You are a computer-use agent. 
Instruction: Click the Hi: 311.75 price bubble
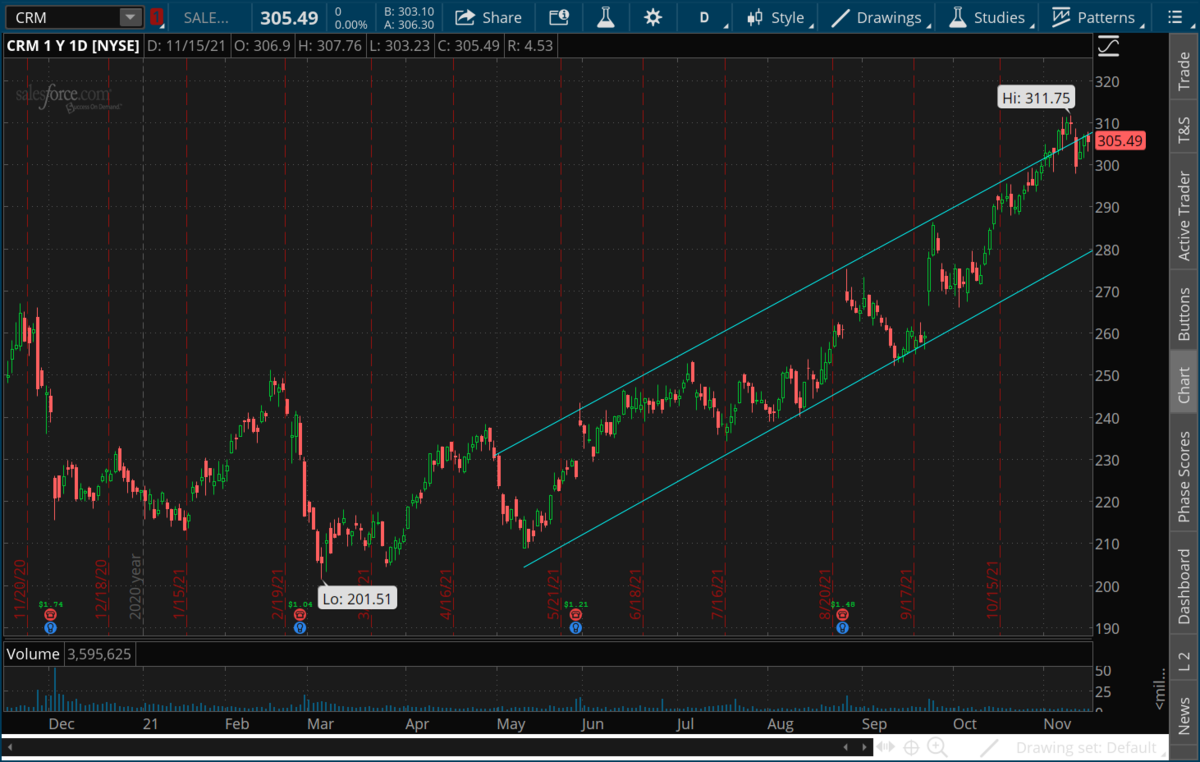[1034, 97]
